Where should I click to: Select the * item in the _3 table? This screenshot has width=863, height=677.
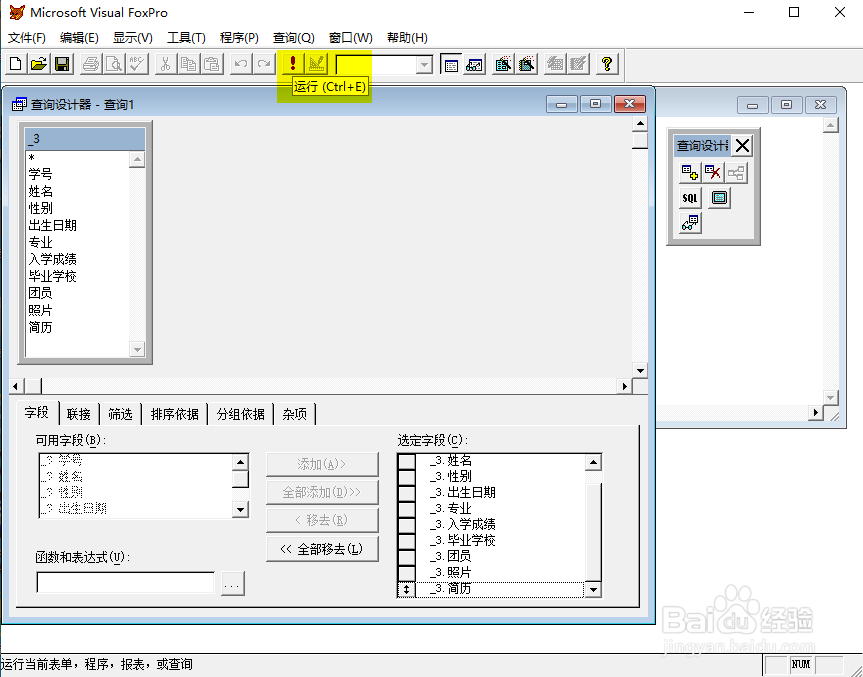click(x=32, y=159)
